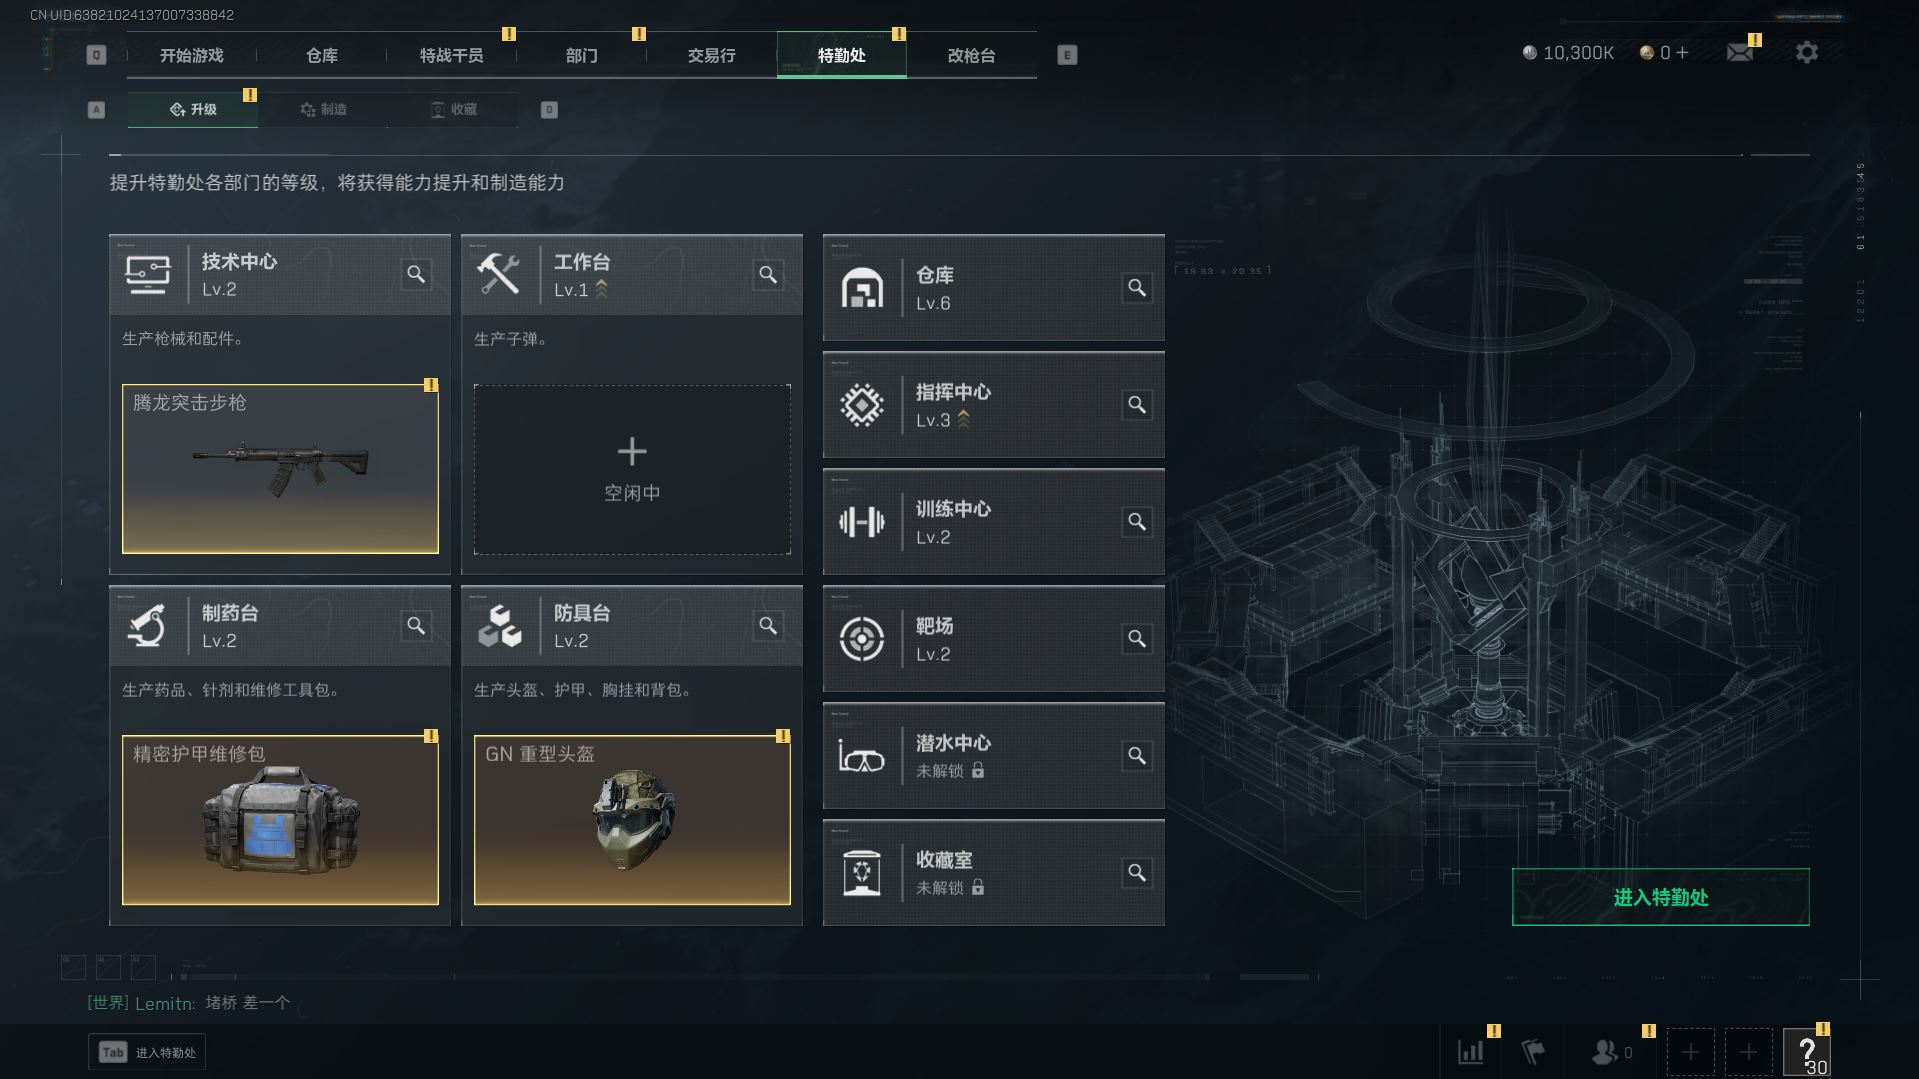Open the mail envelope icon
This screenshot has height=1079, width=1919.
coord(1739,53)
